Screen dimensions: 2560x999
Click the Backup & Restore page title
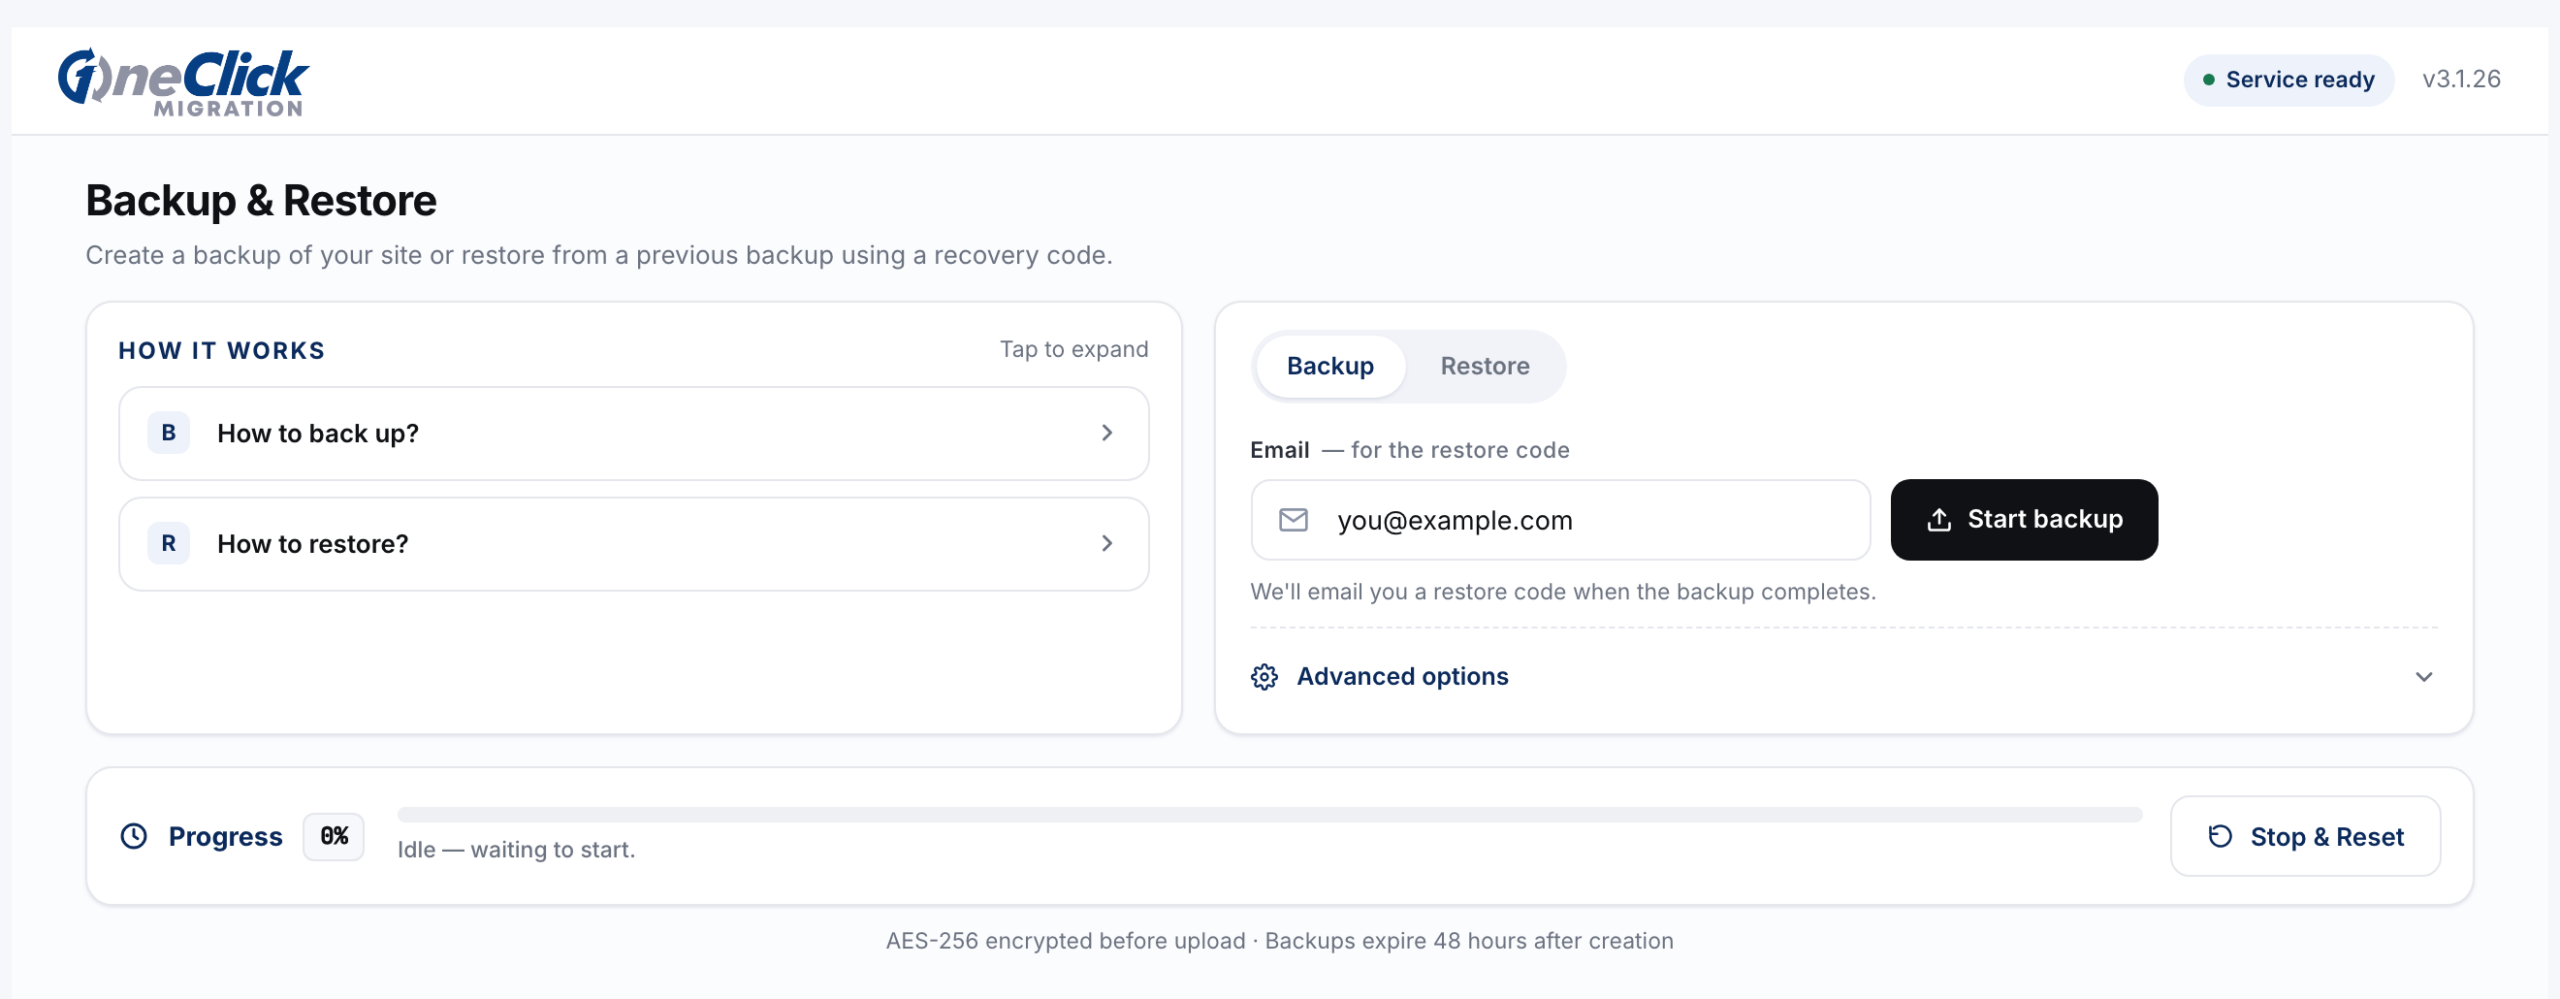coord(261,201)
